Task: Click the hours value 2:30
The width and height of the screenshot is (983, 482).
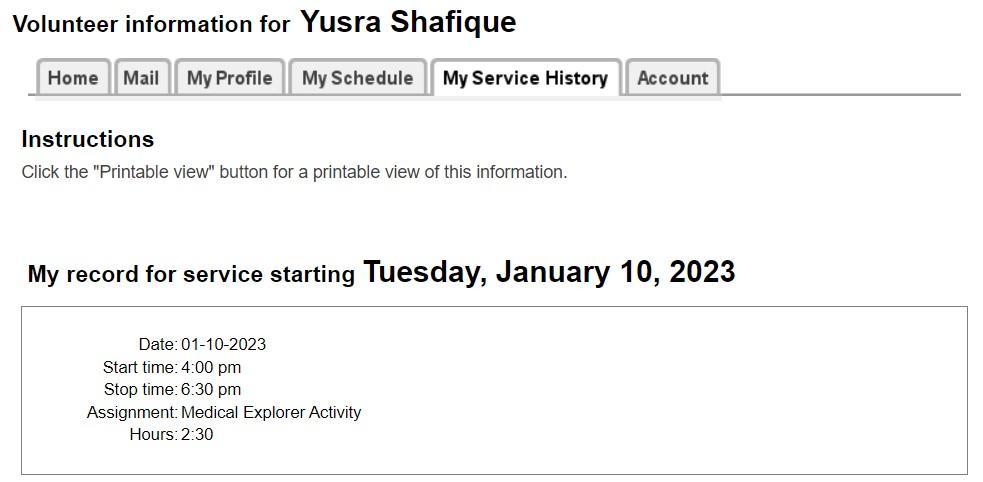Action: tap(197, 434)
